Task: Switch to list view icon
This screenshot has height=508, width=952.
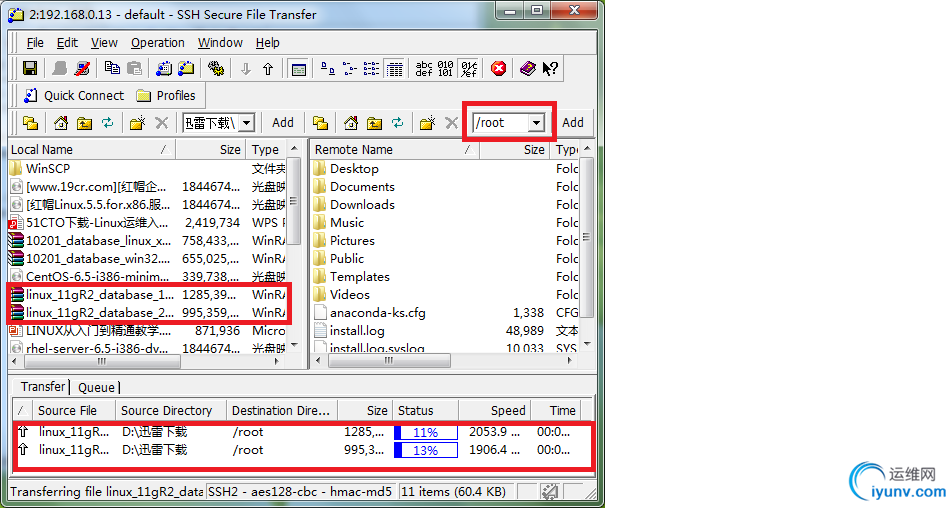Action: (x=372, y=69)
